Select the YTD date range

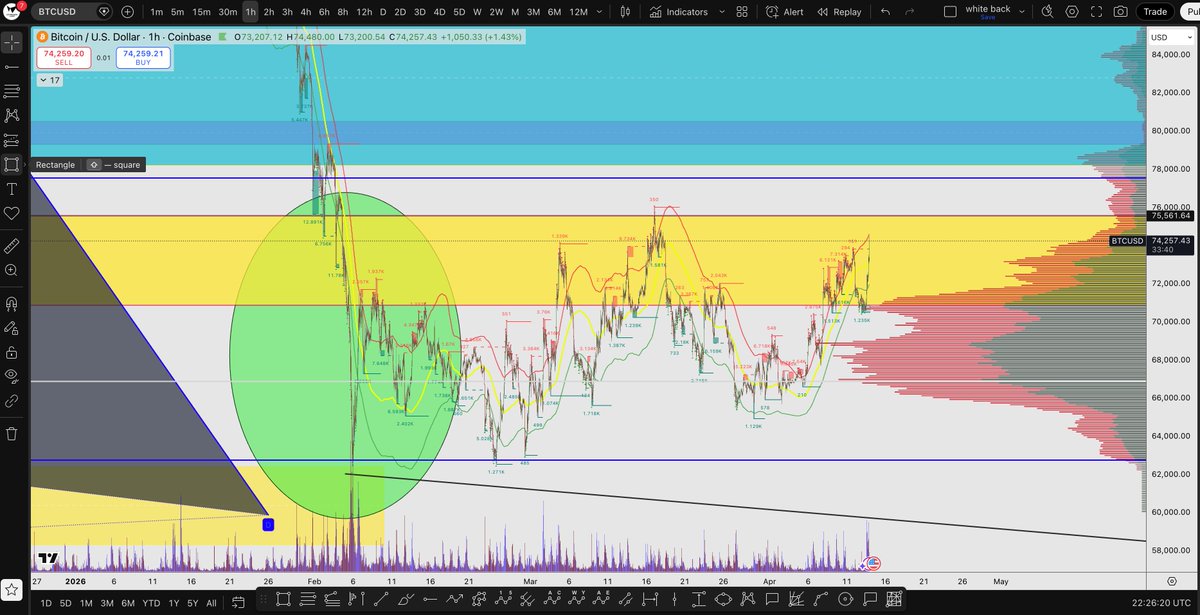tap(153, 603)
